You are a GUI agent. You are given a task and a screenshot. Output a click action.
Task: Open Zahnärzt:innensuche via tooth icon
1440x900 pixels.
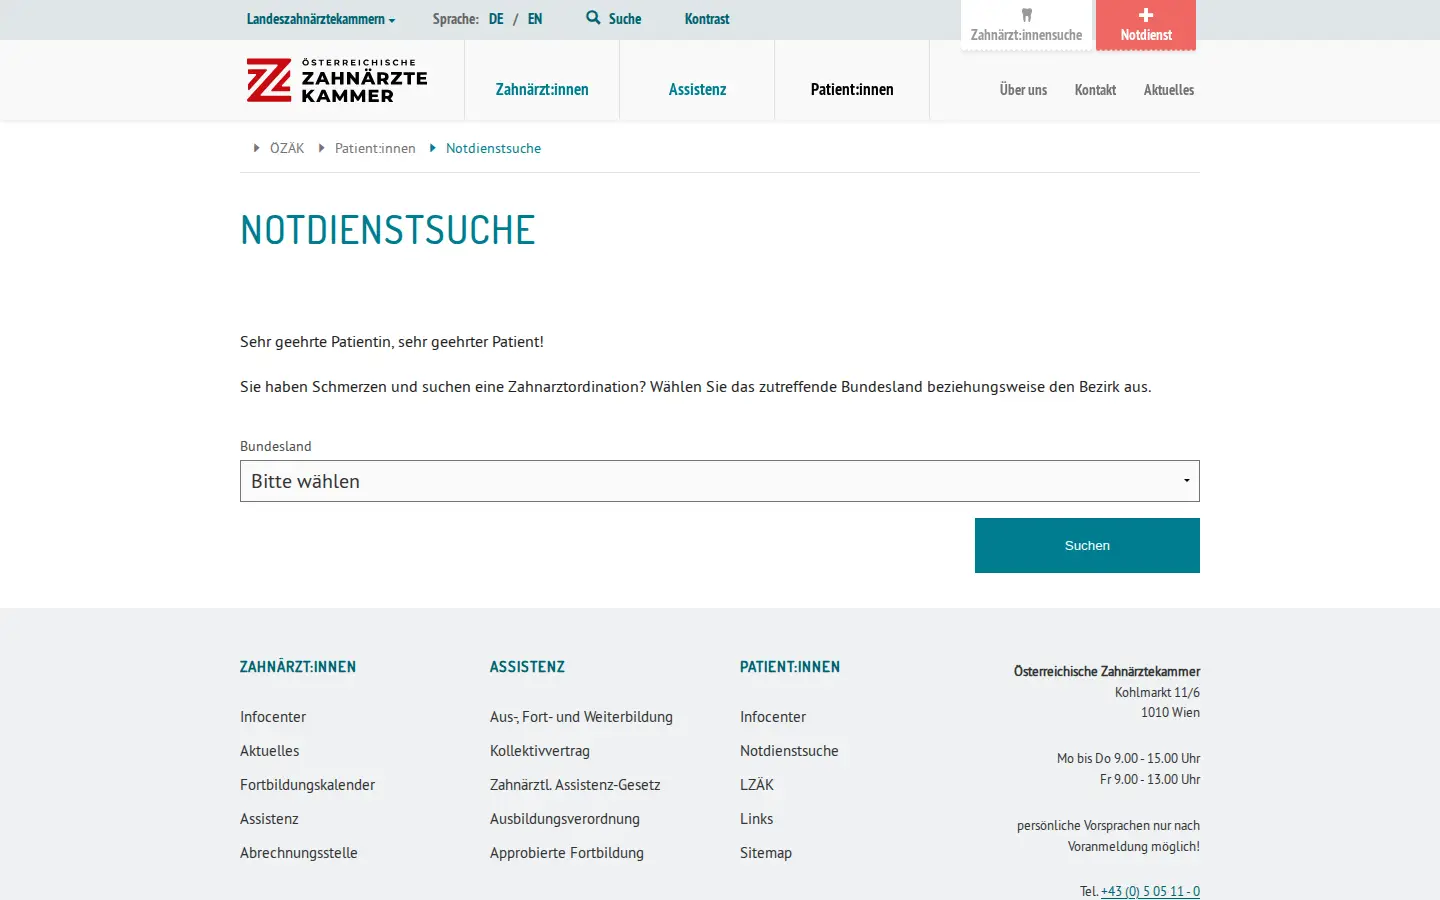pyautogui.click(x=1026, y=25)
